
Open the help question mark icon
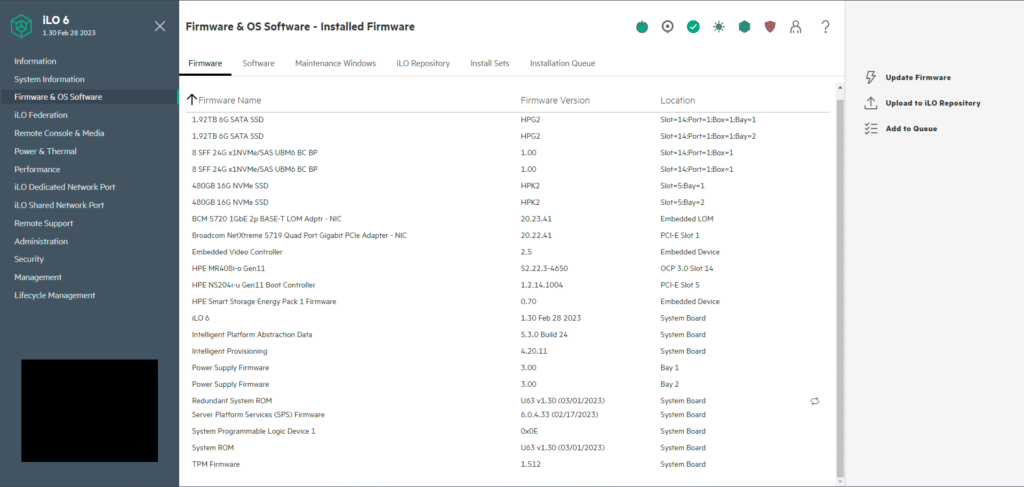(825, 27)
